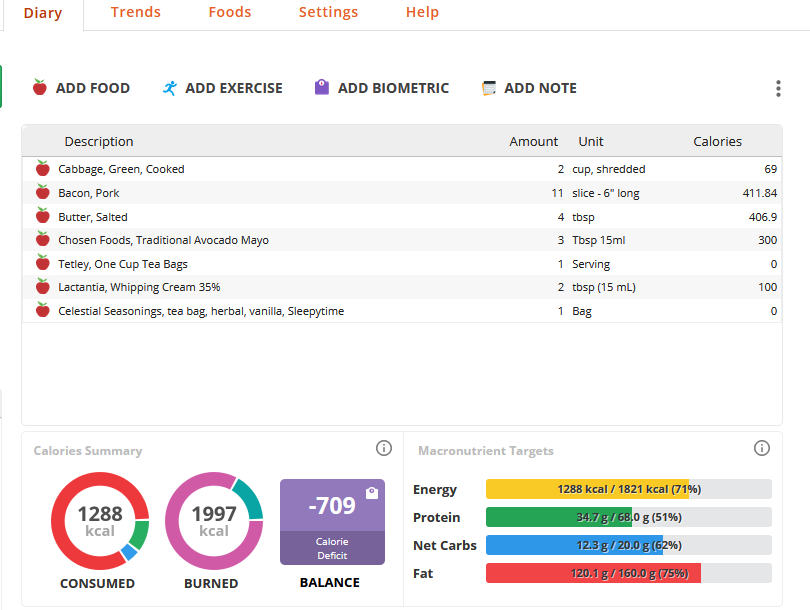Click the 1288 kcal consumed donut chart
Viewport: 810px width, 610px height.
tap(100, 521)
